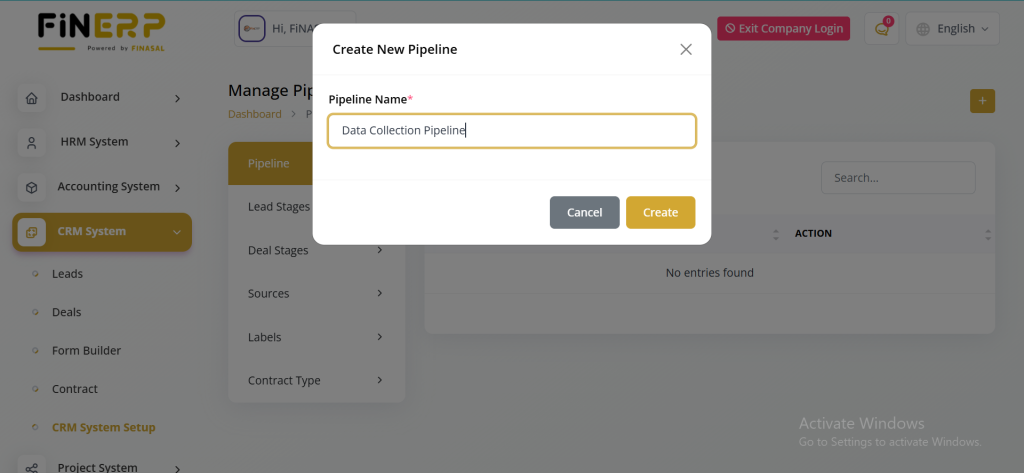Screen dimensions: 1024x473
Task: Open the notification messages icon
Action: (x=881, y=29)
